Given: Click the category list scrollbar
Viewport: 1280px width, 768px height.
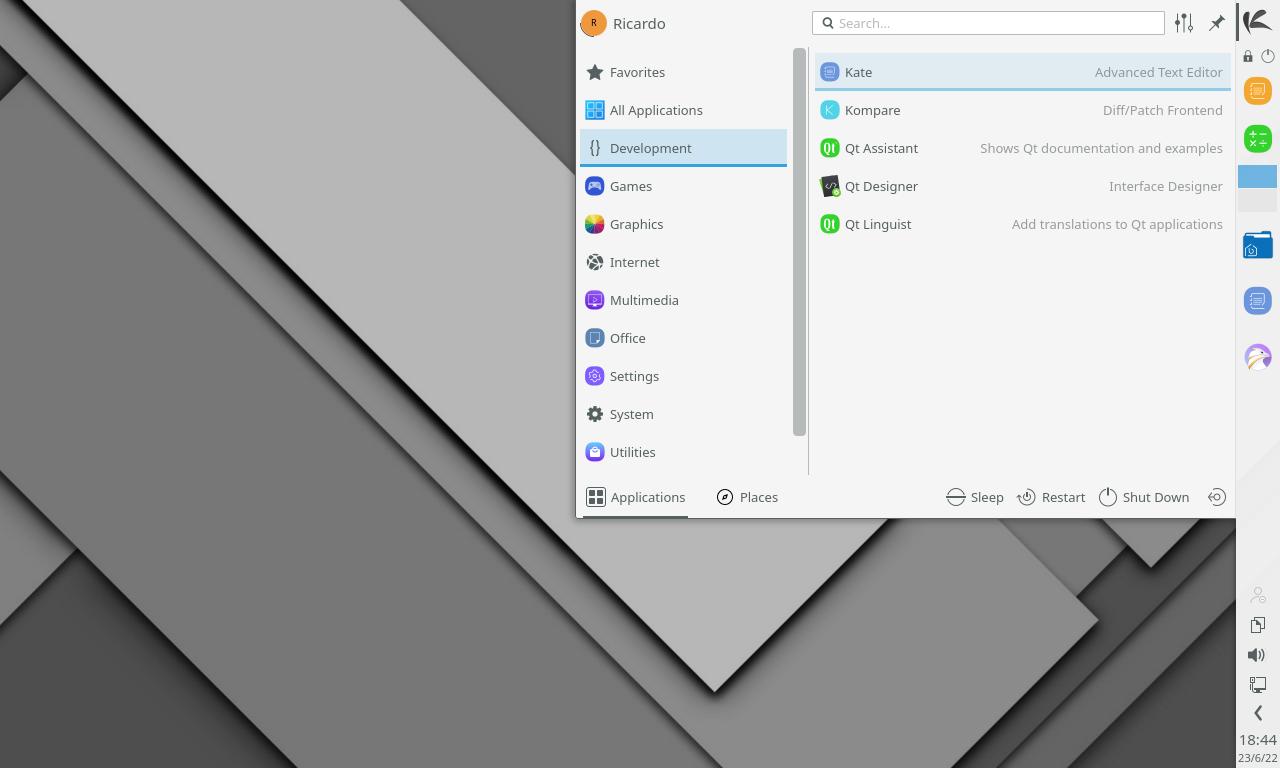Looking at the screenshot, I should tap(799, 242).
